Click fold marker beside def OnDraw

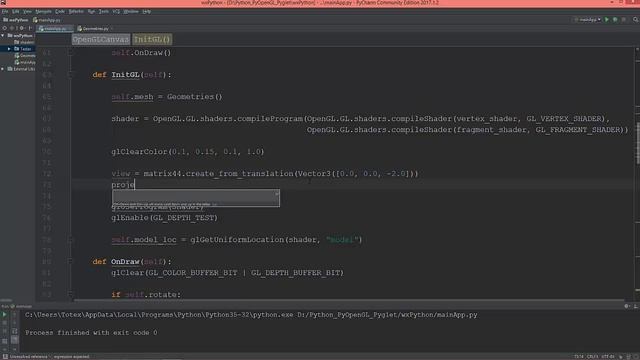click(70, 262)
